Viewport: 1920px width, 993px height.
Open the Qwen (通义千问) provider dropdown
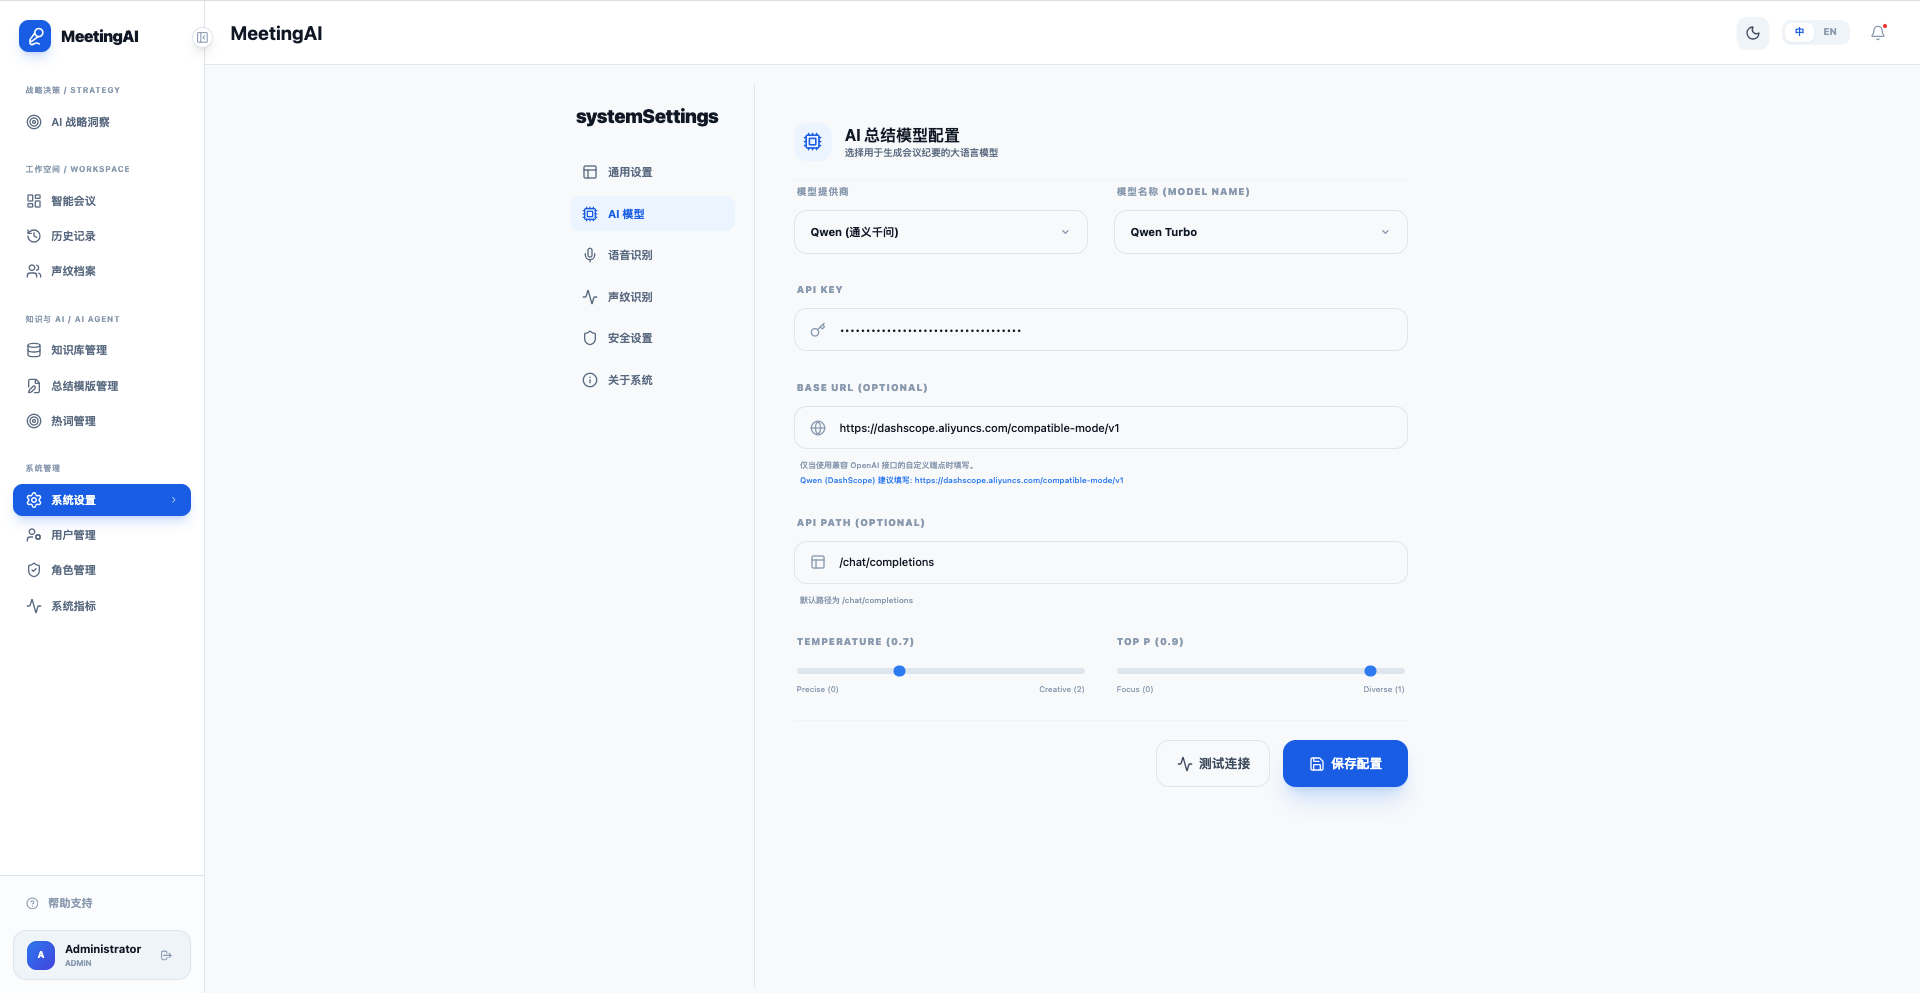coord(940,232)
